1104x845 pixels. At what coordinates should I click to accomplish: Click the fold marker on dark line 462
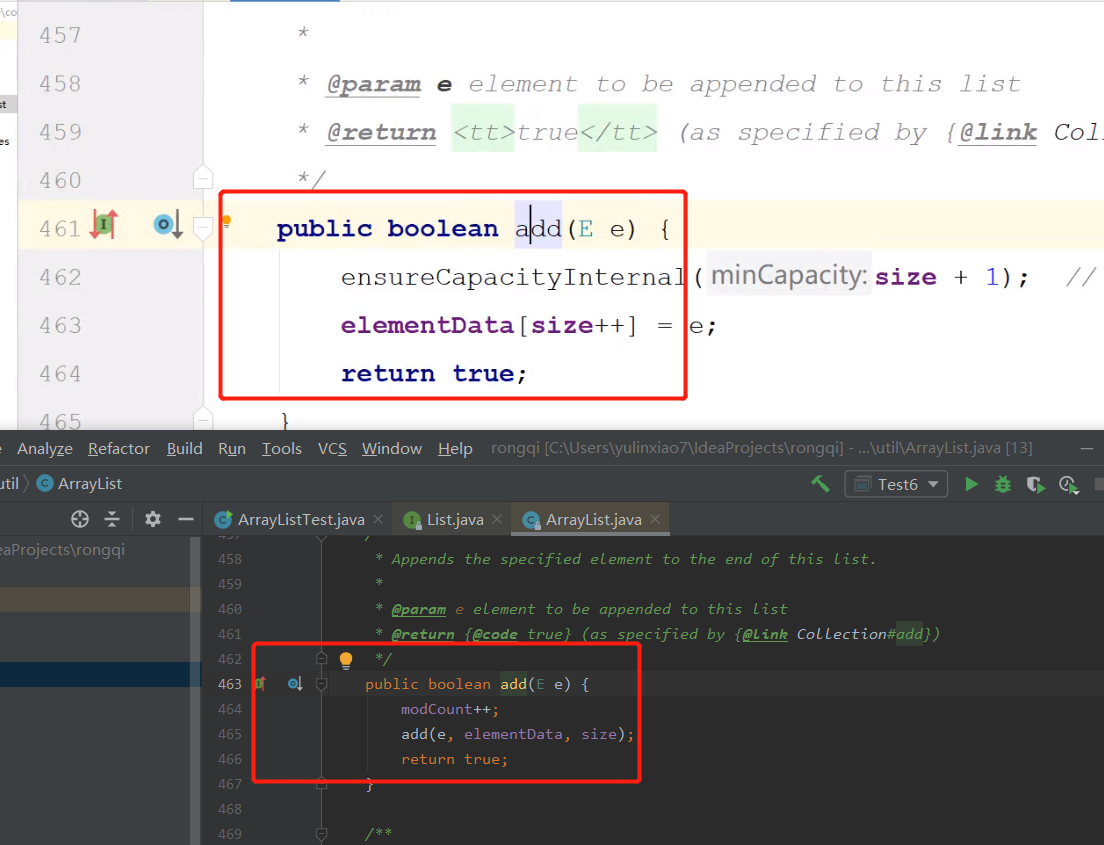click(322, 658)
